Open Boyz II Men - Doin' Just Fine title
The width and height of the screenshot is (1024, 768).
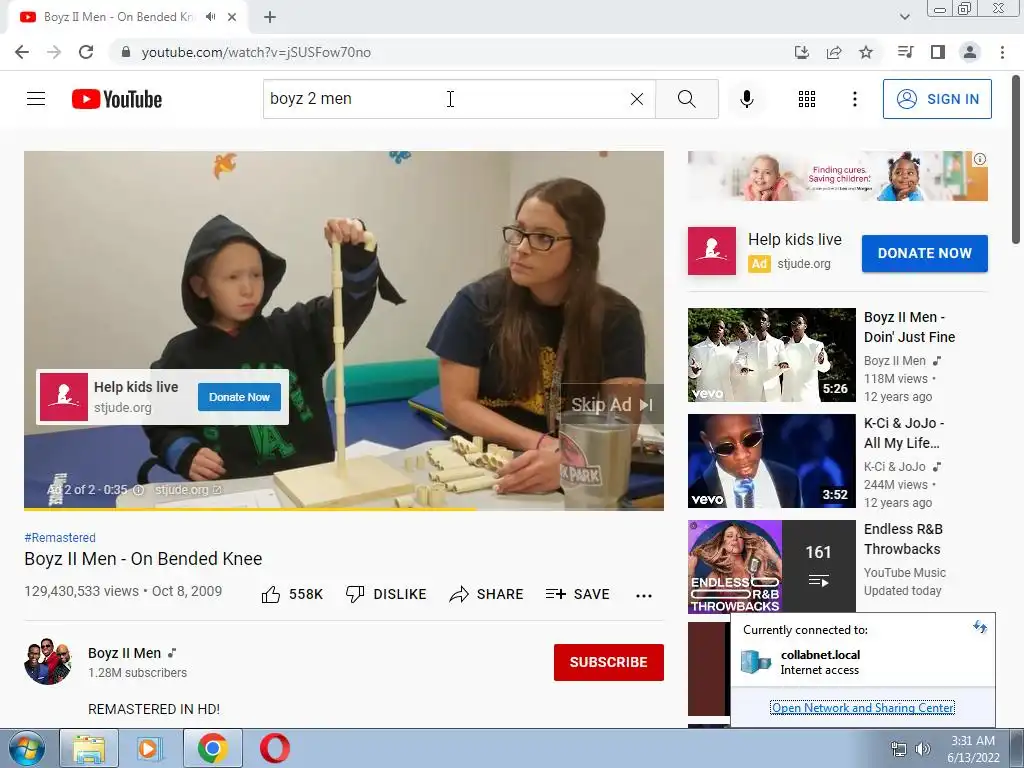pyautogui.click(x=909, y=327)
